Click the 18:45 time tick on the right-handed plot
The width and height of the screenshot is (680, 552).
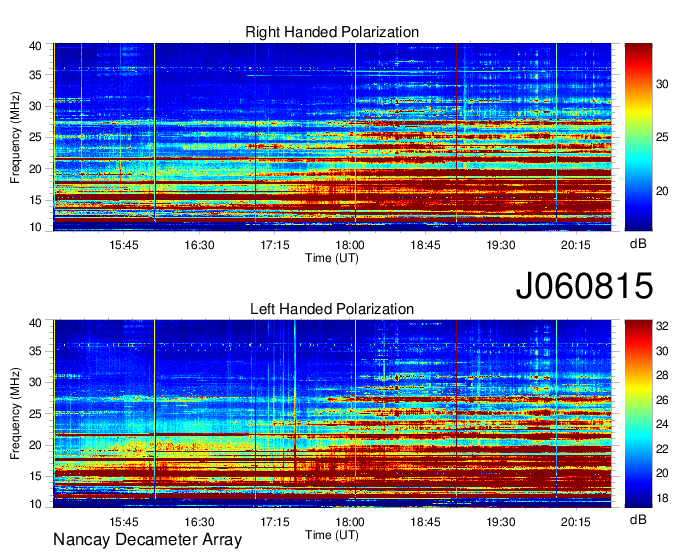(x=425, y=245)
